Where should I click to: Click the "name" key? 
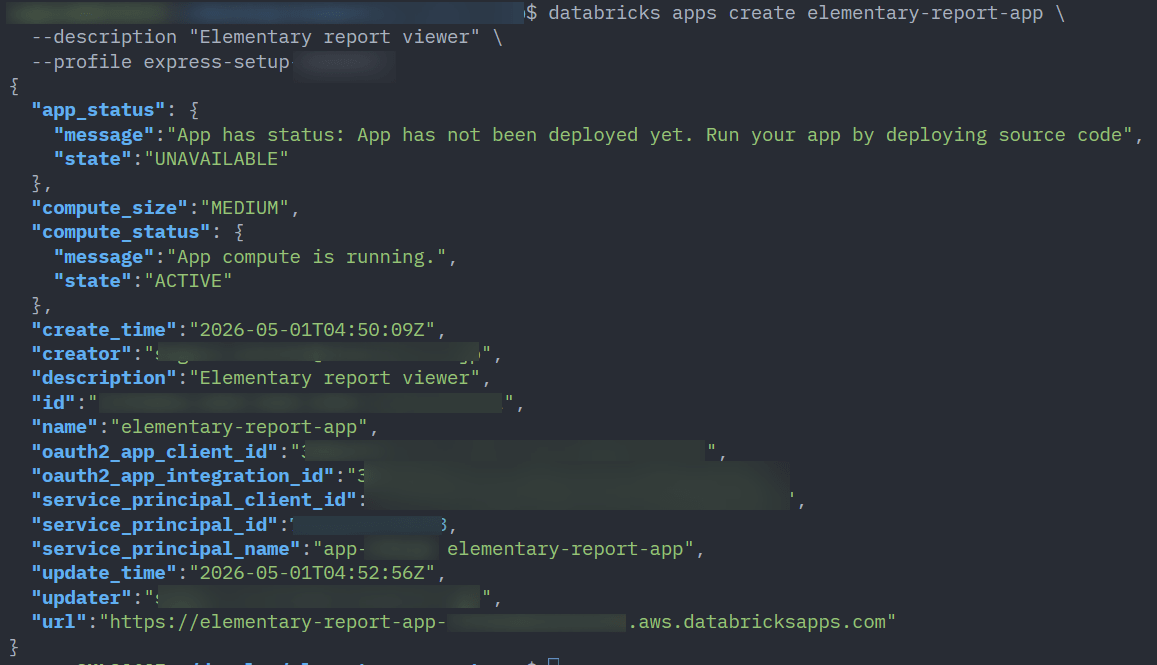[64, 427]
